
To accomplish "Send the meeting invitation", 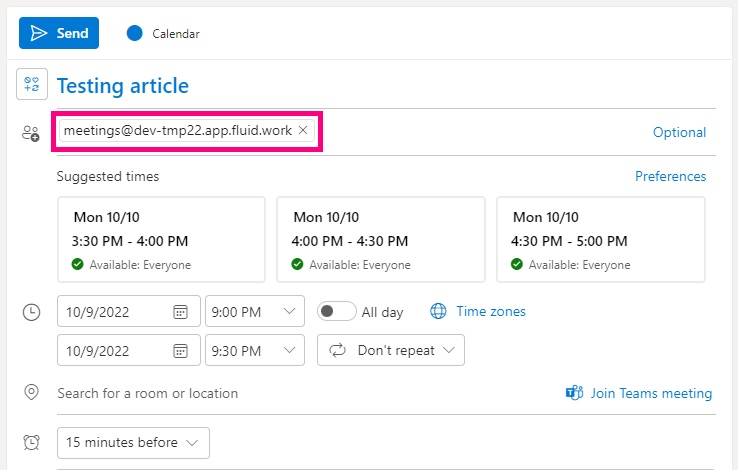I will (x=59, y=33).
